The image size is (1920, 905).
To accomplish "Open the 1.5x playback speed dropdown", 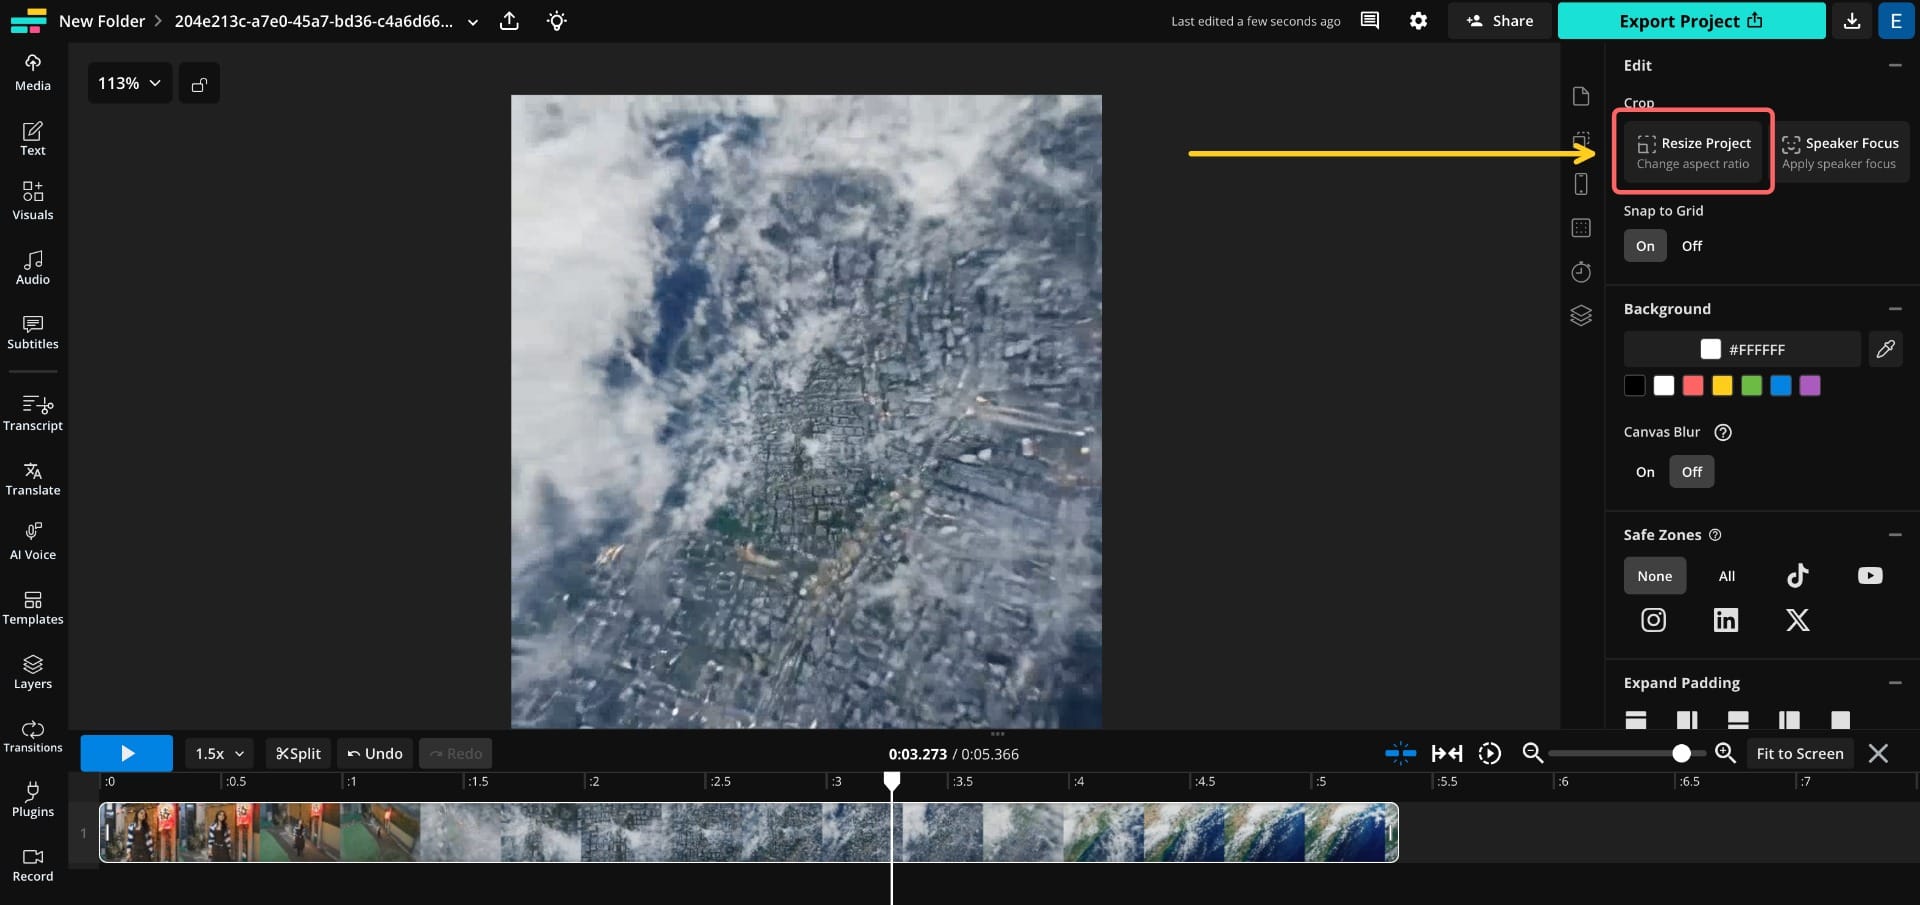I will tap(219, 754).
